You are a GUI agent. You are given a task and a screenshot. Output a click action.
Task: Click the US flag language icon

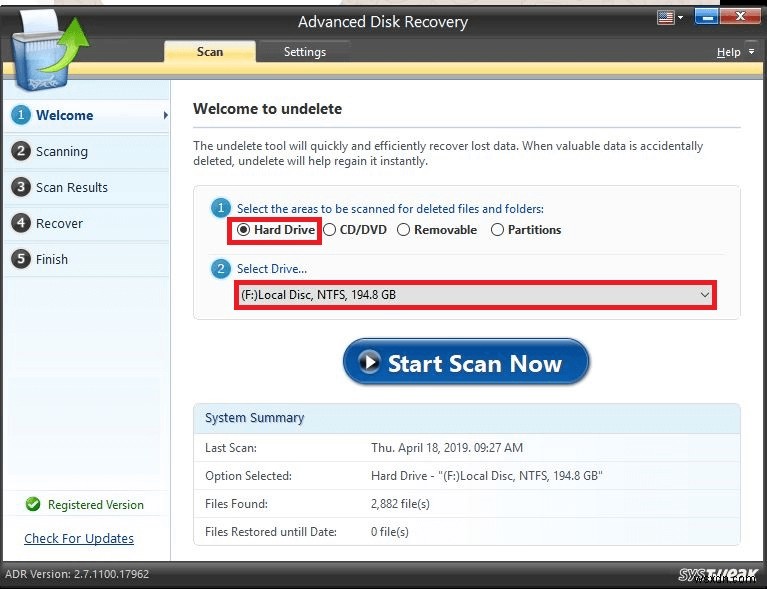[x=665, y=18]
